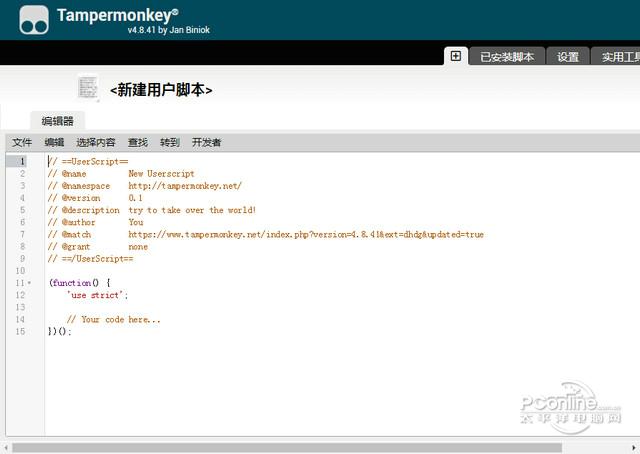Click the '// ==UserScript==' header line
Image resolution: width=640 pixels, height=454 pixels.
coord(88,161)
